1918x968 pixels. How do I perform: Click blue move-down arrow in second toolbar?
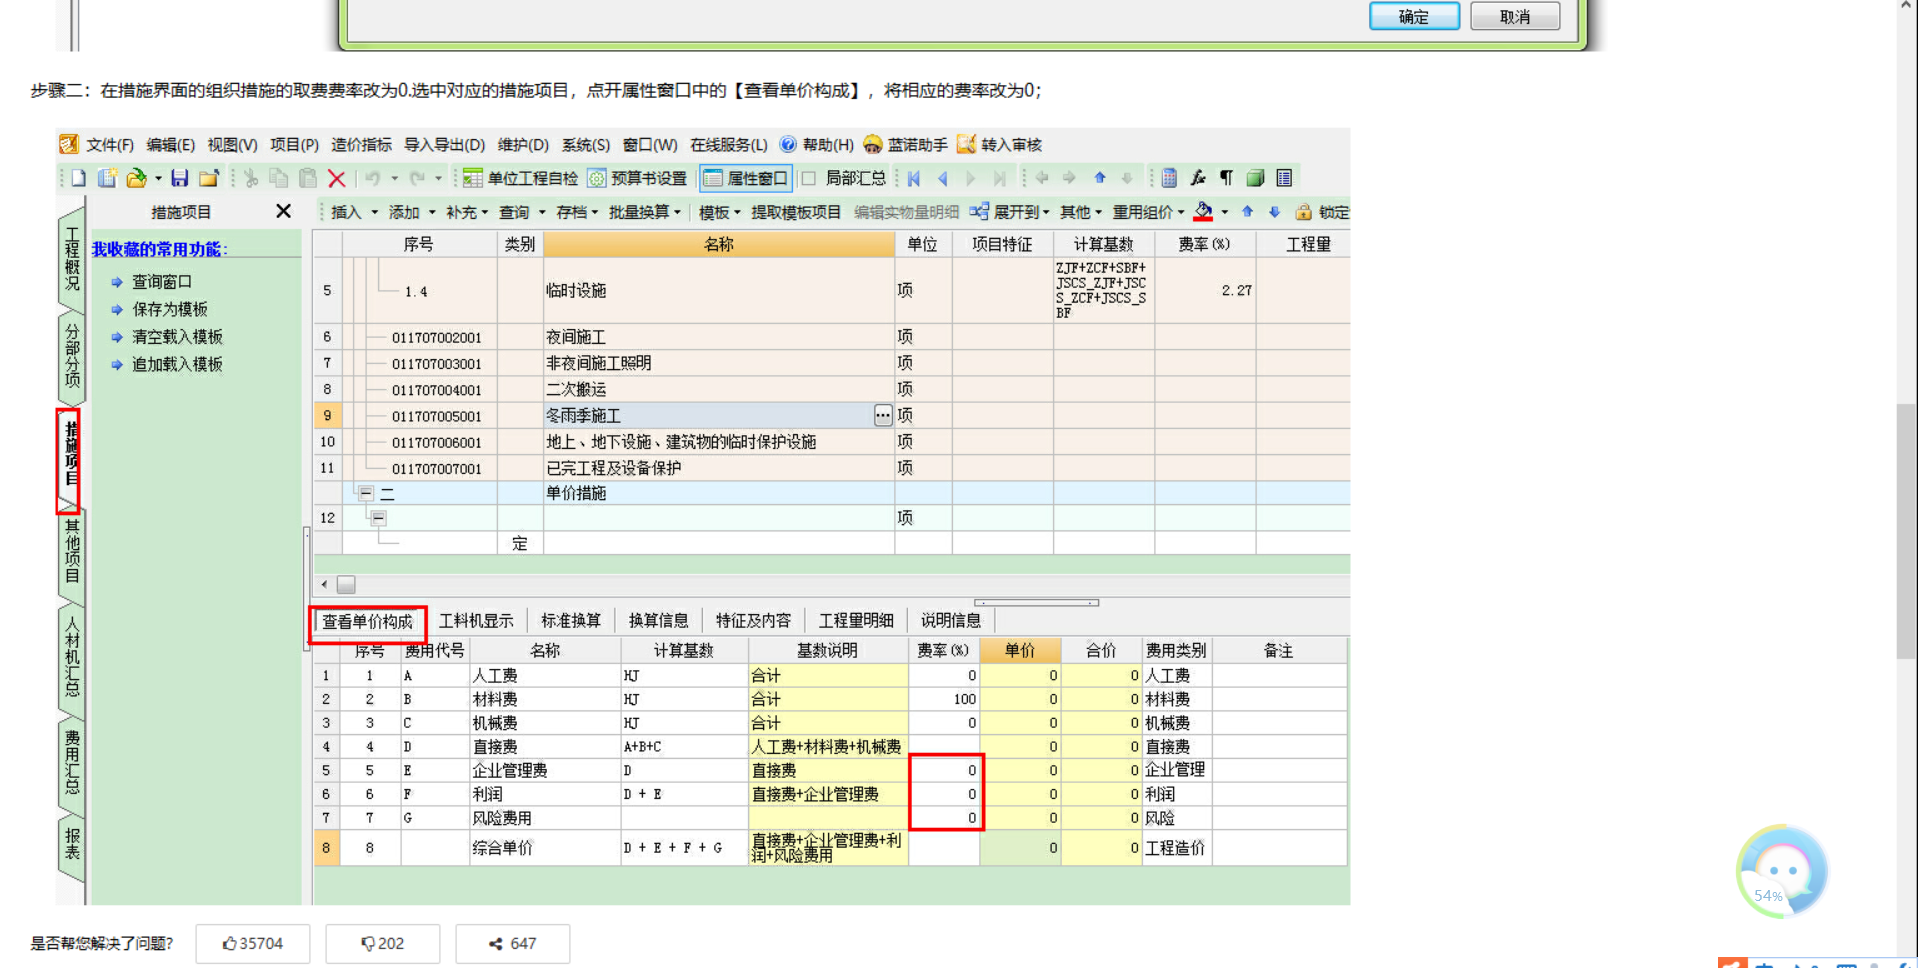(x=1274, y=212)
